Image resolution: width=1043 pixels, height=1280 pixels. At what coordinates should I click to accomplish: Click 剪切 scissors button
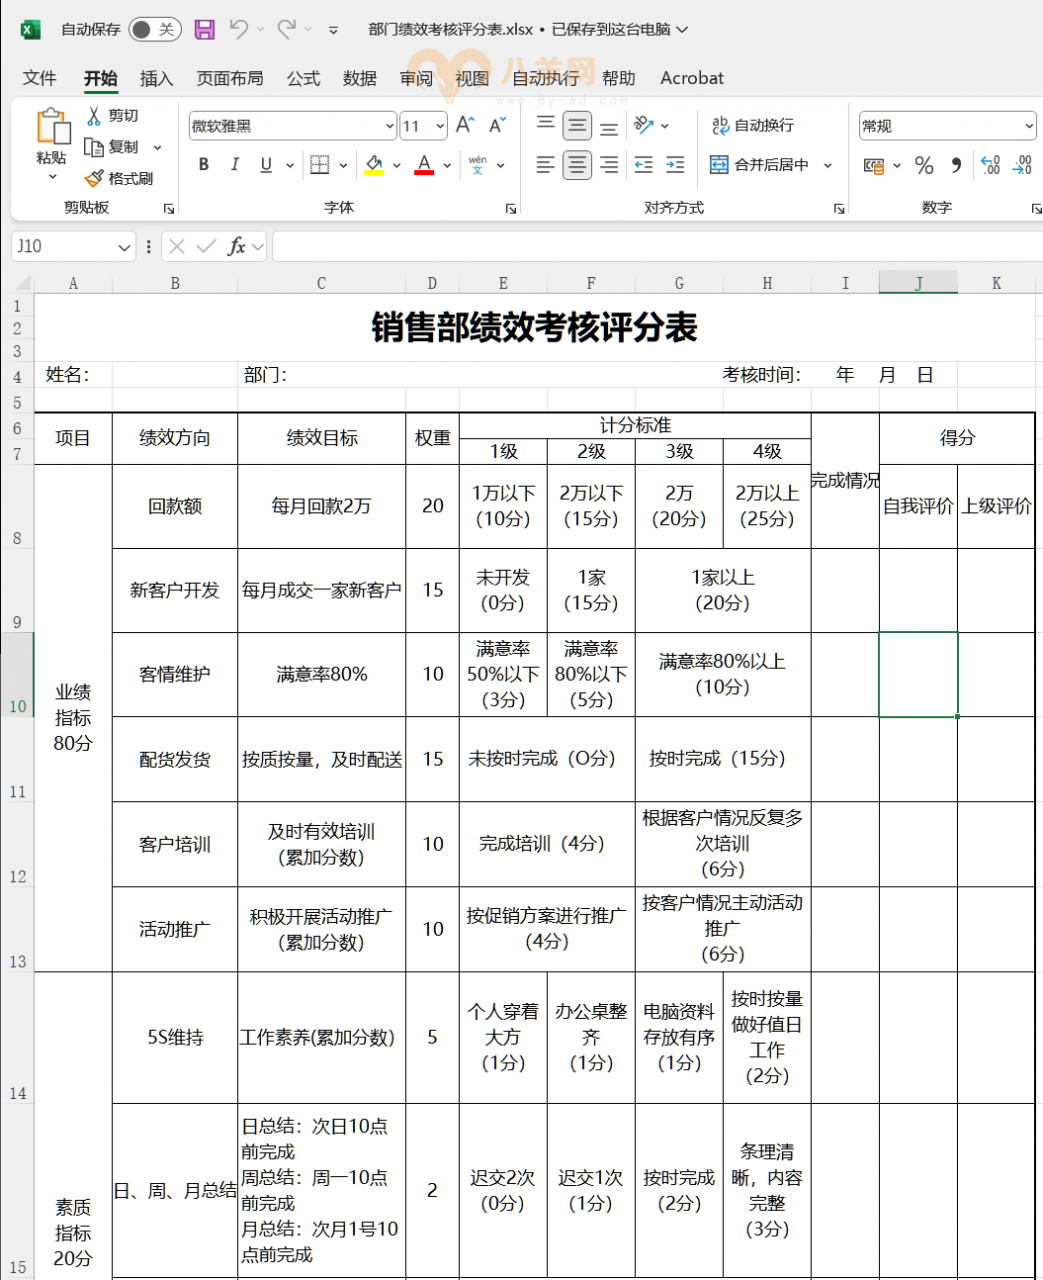coord(112,116)
